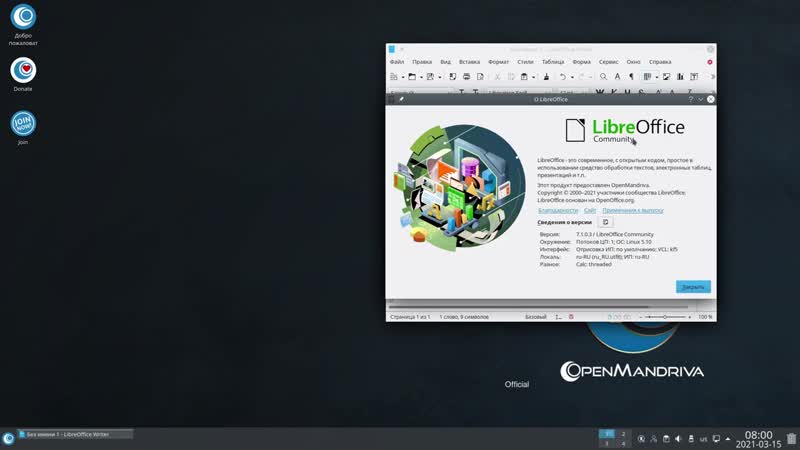Click the Undo arrow icon

[563, 77]
